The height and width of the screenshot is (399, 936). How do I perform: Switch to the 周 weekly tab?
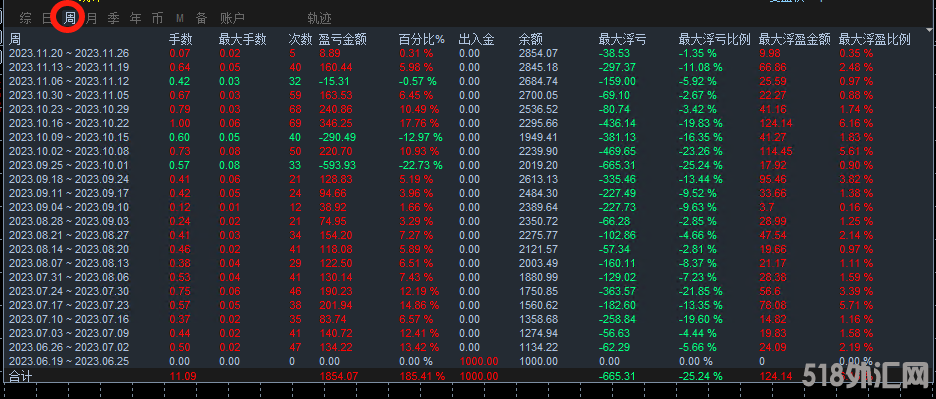[x=69, y=19]
